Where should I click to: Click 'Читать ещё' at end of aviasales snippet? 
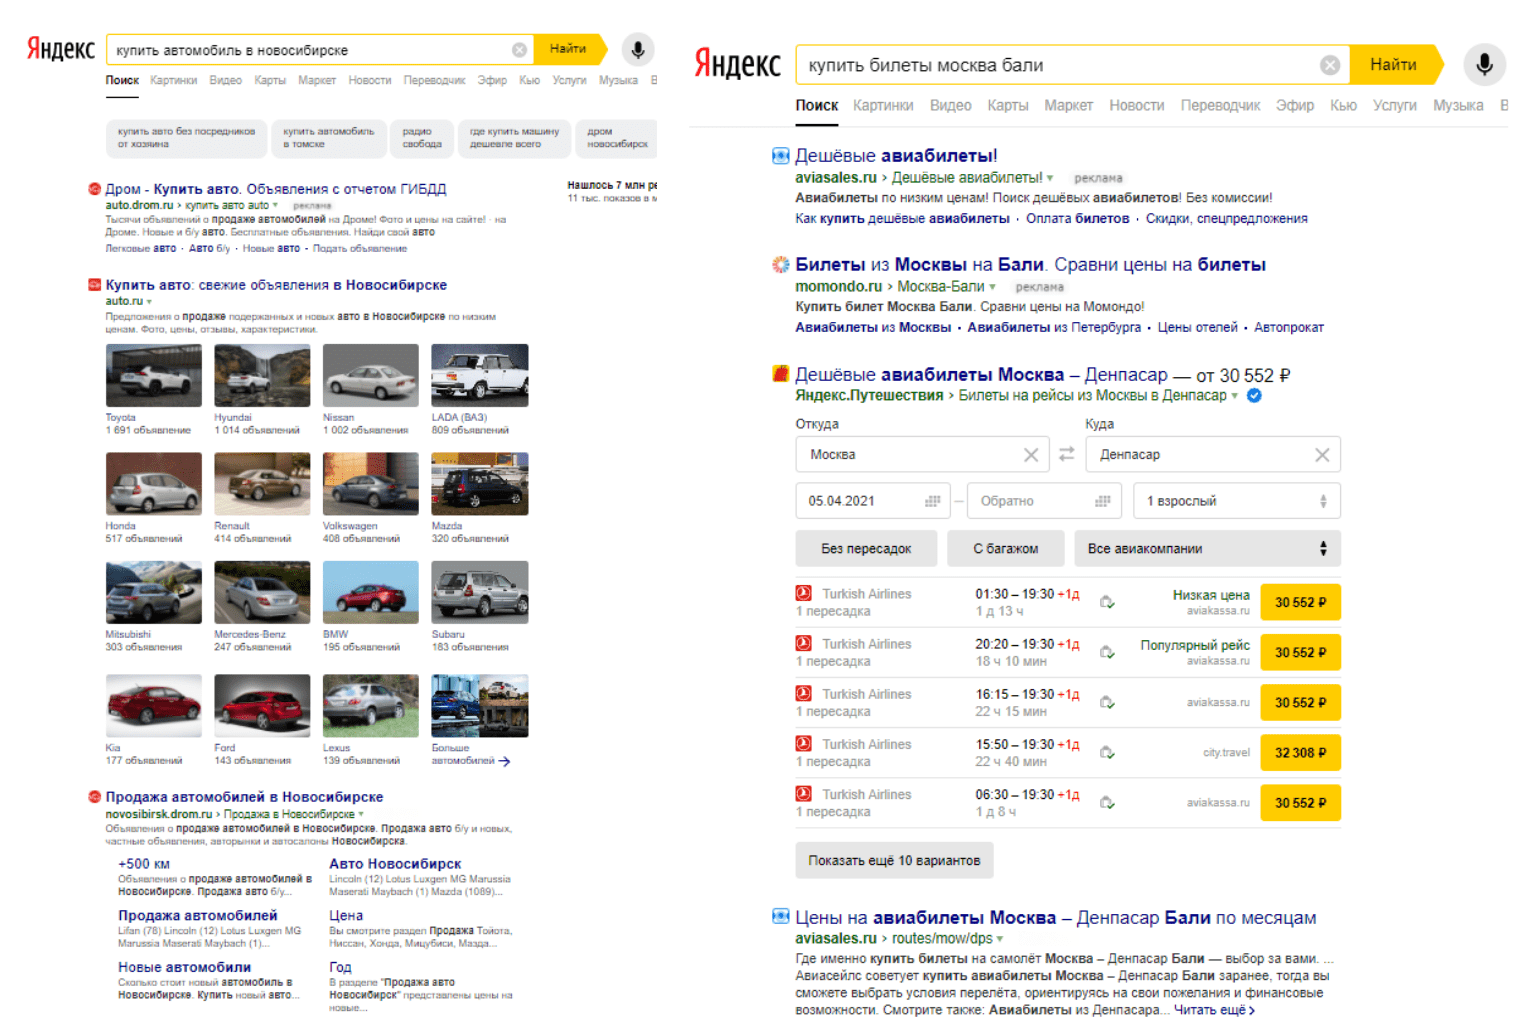(x=1214, y=1010)
